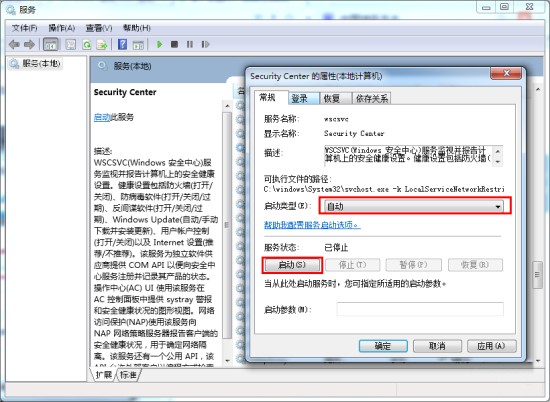The width and height of the screenshot is (550, 402).
Task: Maximize the 服务 window
Action: coord(504,7)
